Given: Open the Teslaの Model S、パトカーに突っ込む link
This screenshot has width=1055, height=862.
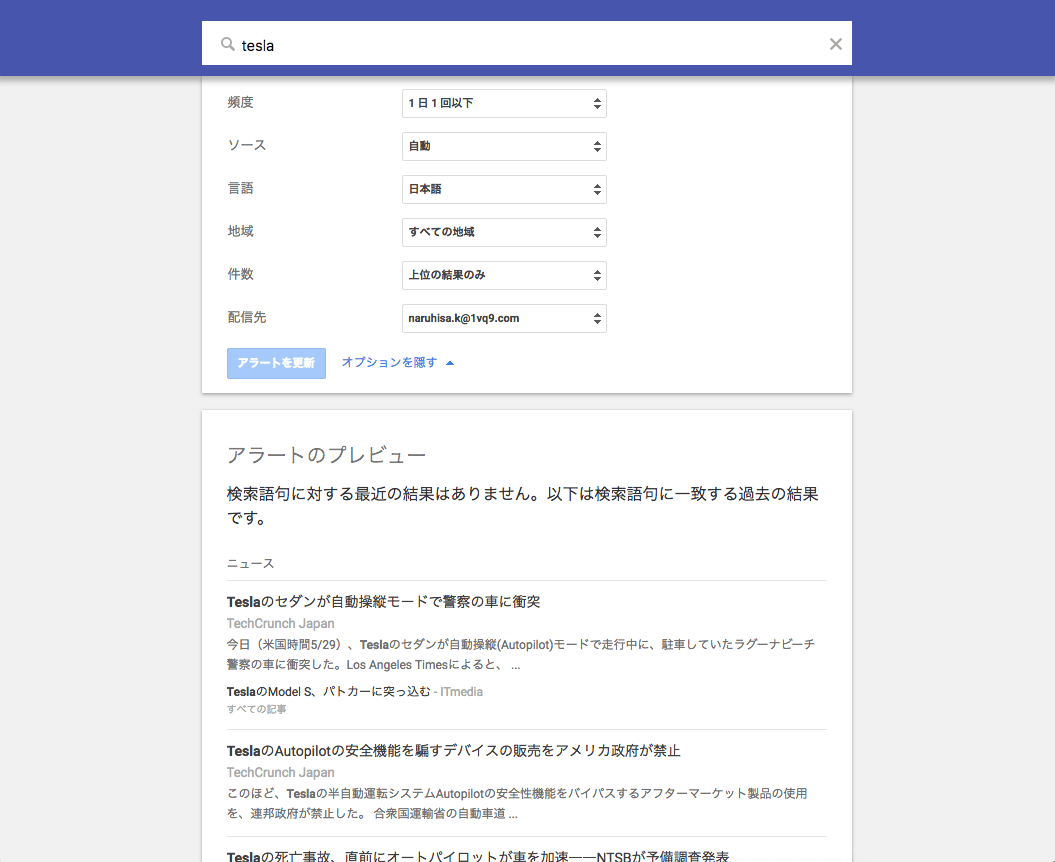Looking at the screenshot, I should [328, 692].
